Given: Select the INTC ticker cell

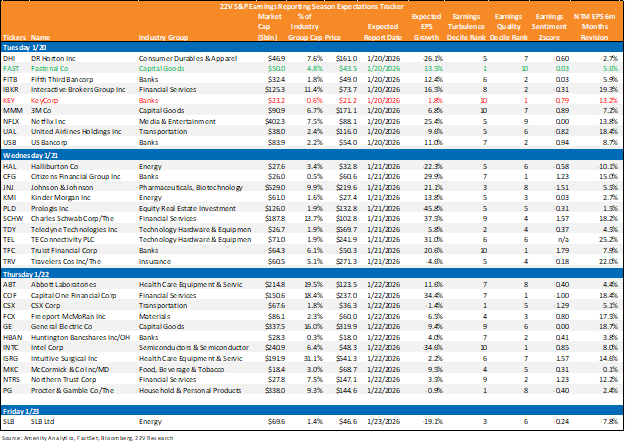Looking at the screenshot, I should [x=10, y=348].
